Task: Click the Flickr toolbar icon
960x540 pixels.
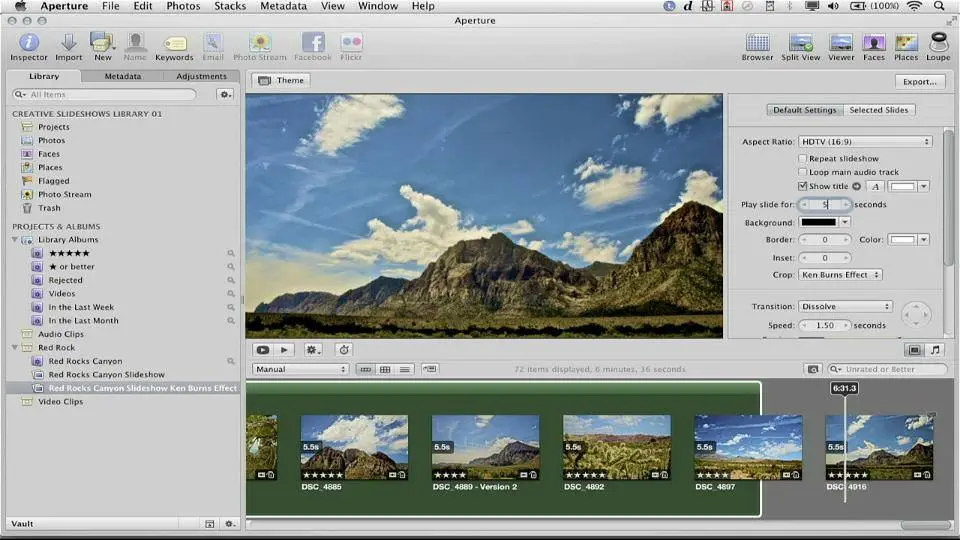Action: coord(351,47)
